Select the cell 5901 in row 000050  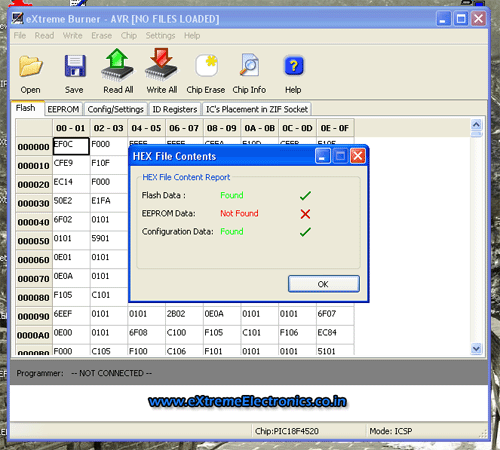(x=109, y=240)
